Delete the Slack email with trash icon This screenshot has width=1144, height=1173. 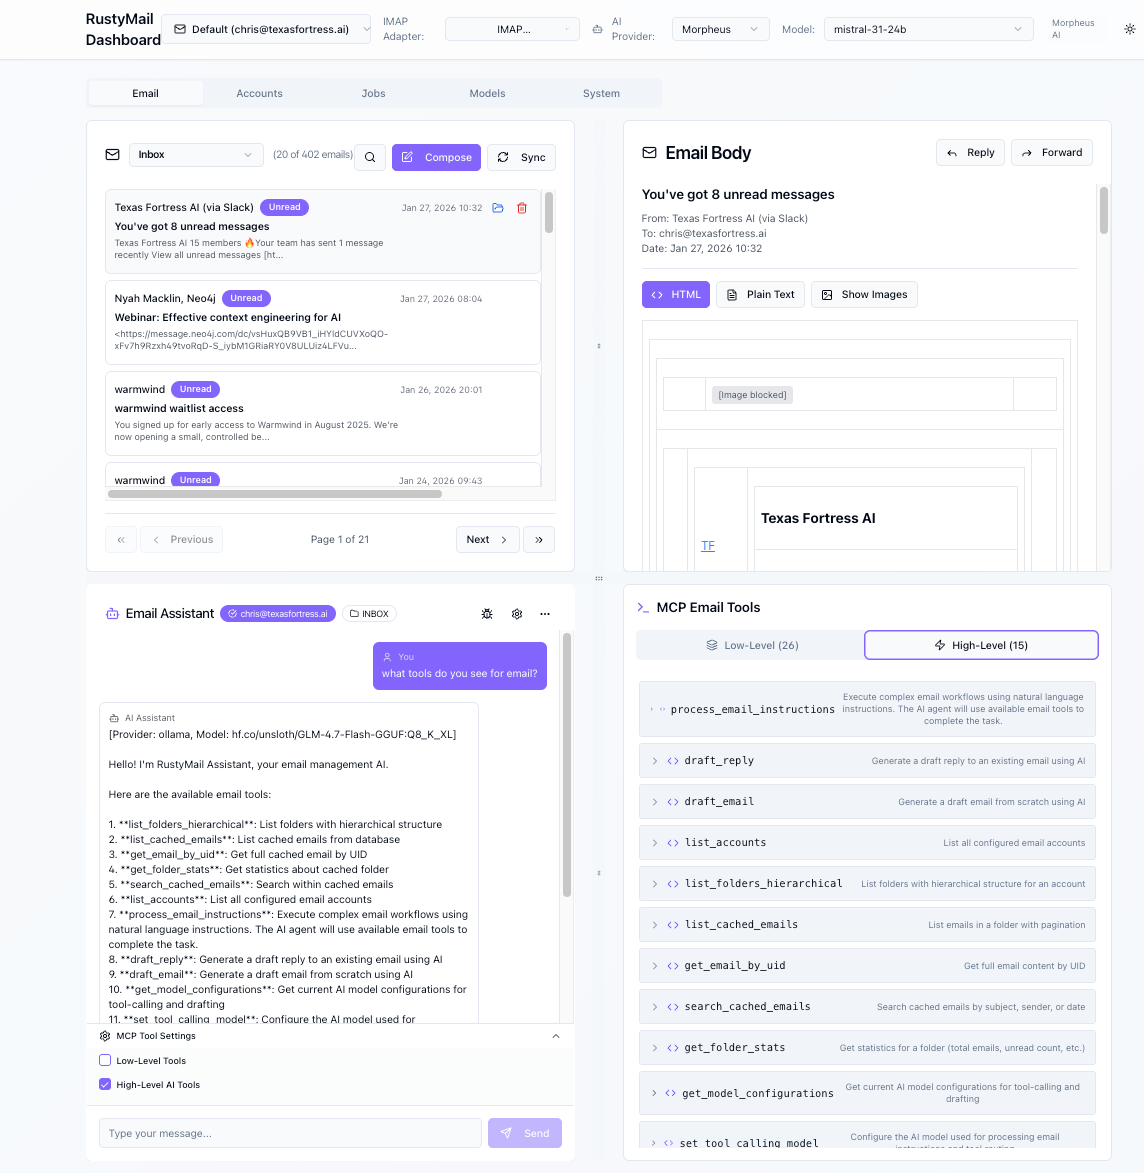pos(522,208)
